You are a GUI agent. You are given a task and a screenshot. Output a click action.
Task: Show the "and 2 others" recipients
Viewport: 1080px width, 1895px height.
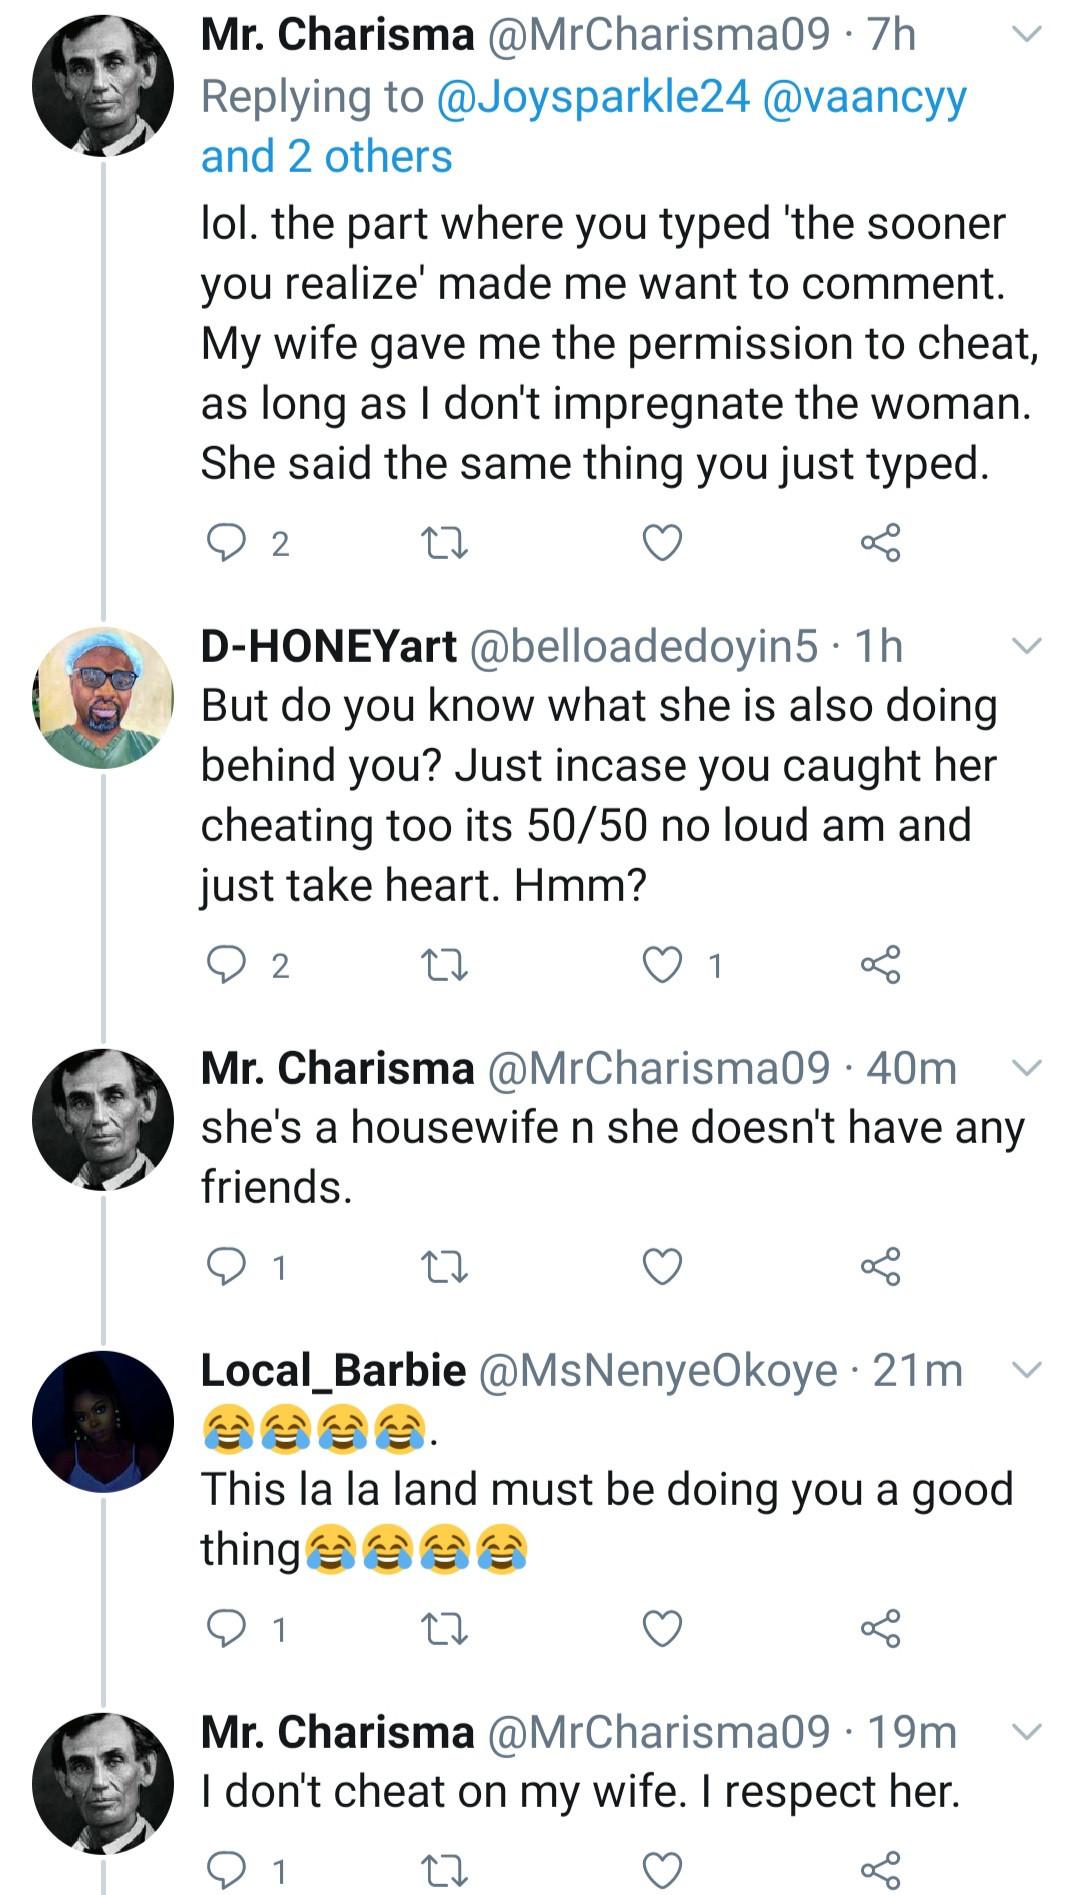click(x=326, y=157)
